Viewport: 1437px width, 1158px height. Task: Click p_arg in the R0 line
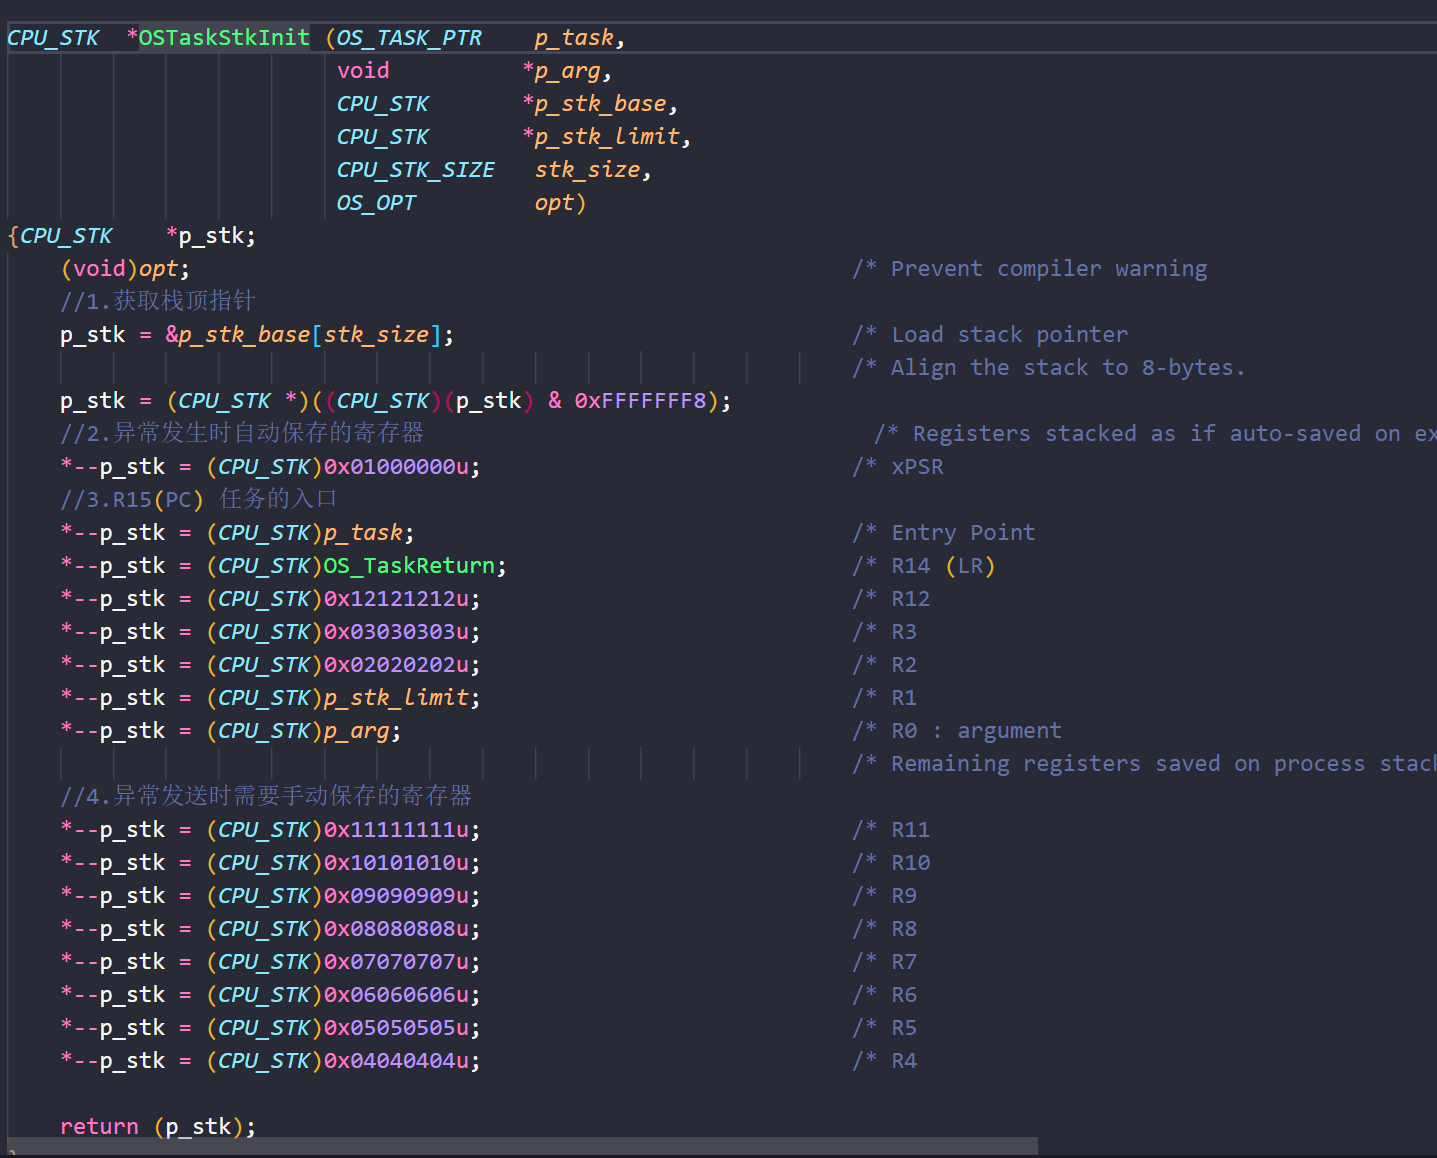(x=356, y=731)
